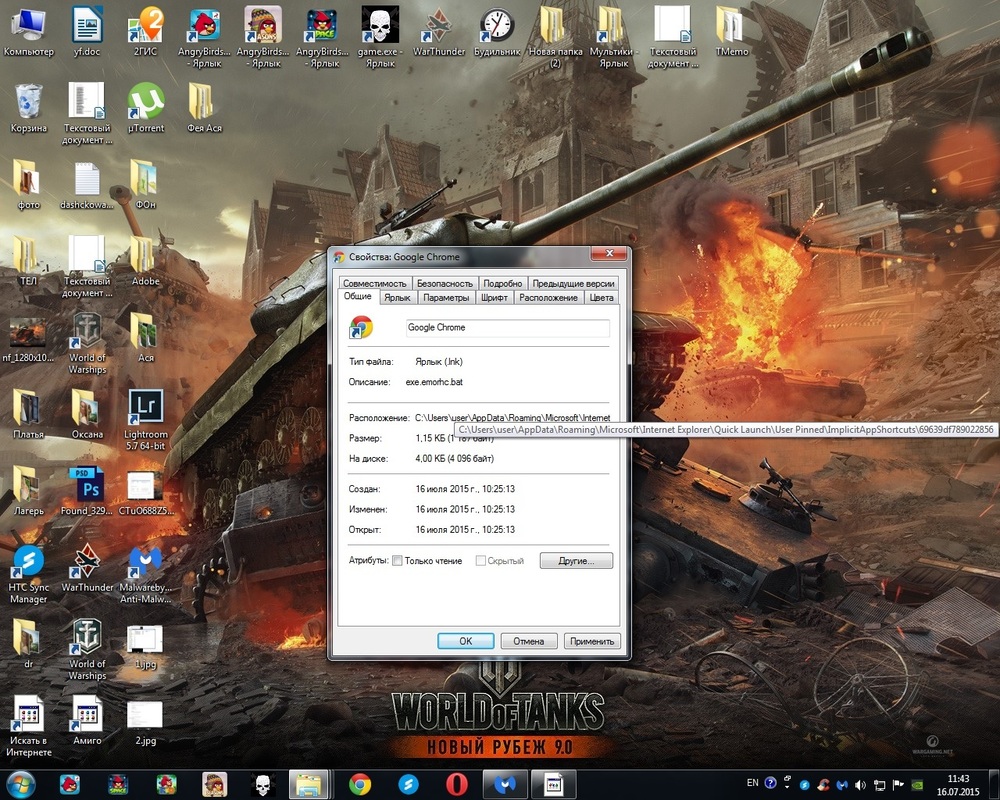
Task: Select the Оксана folder icon
Action: coord(87,414)
